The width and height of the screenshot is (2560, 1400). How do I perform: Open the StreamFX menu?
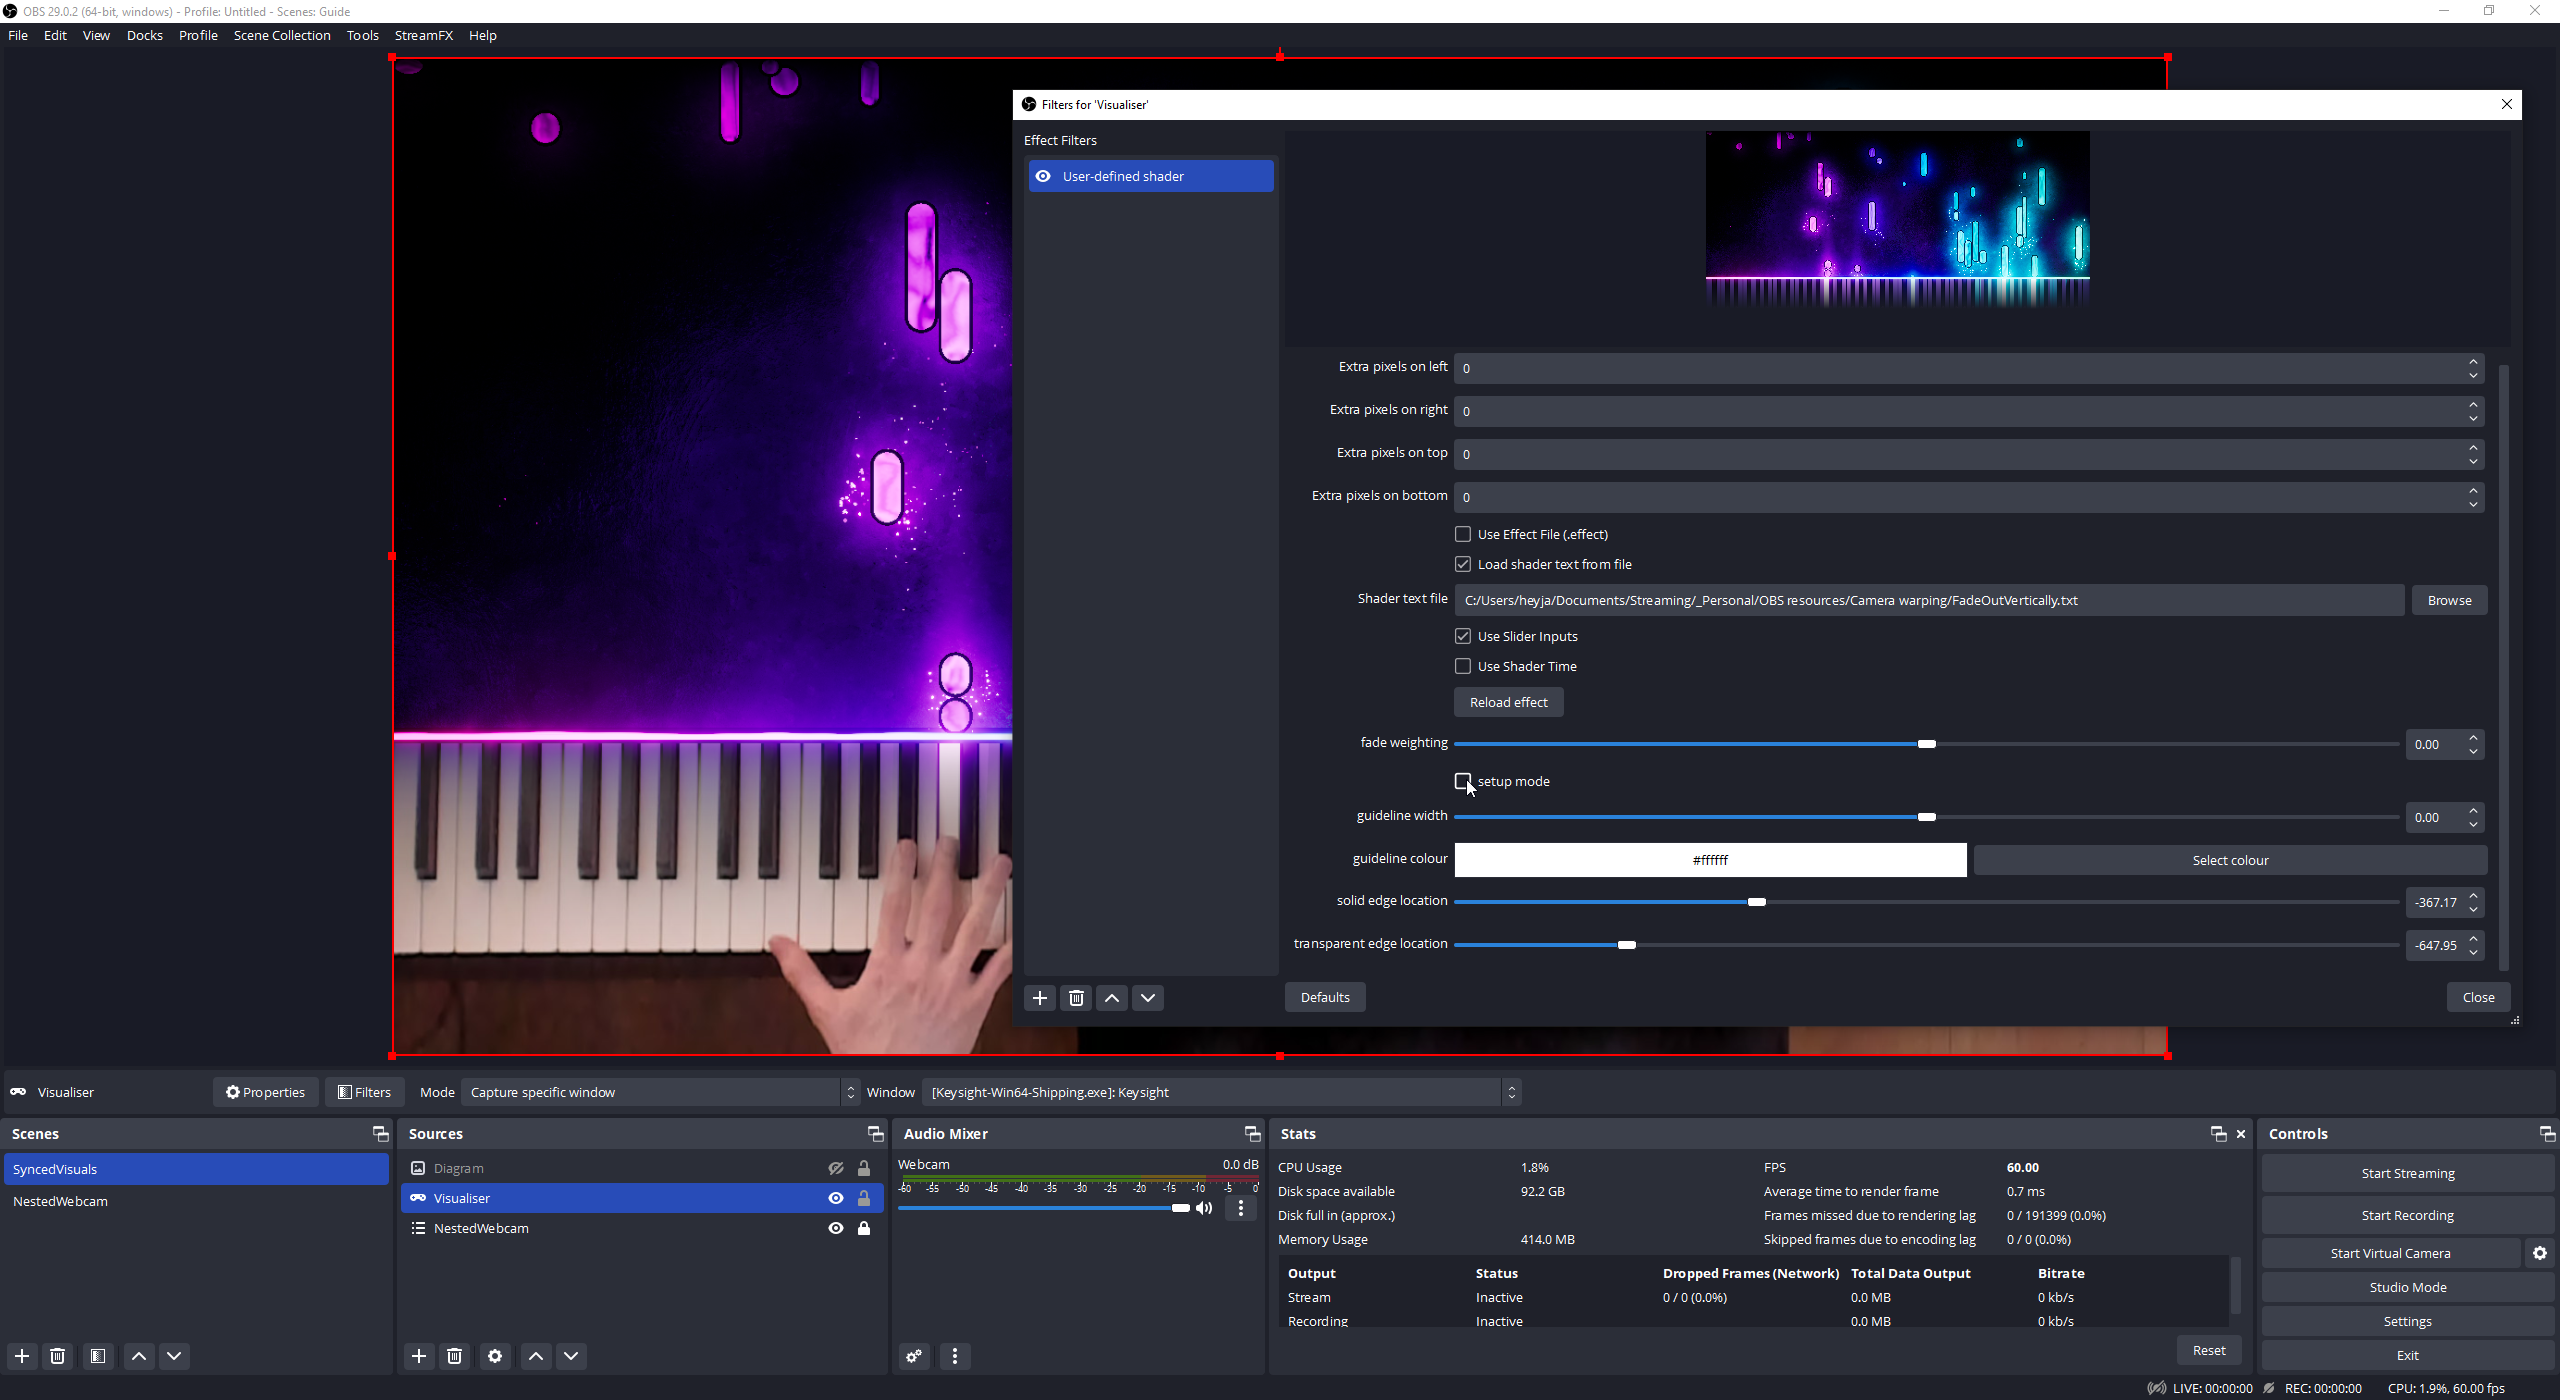click(423, 35)
